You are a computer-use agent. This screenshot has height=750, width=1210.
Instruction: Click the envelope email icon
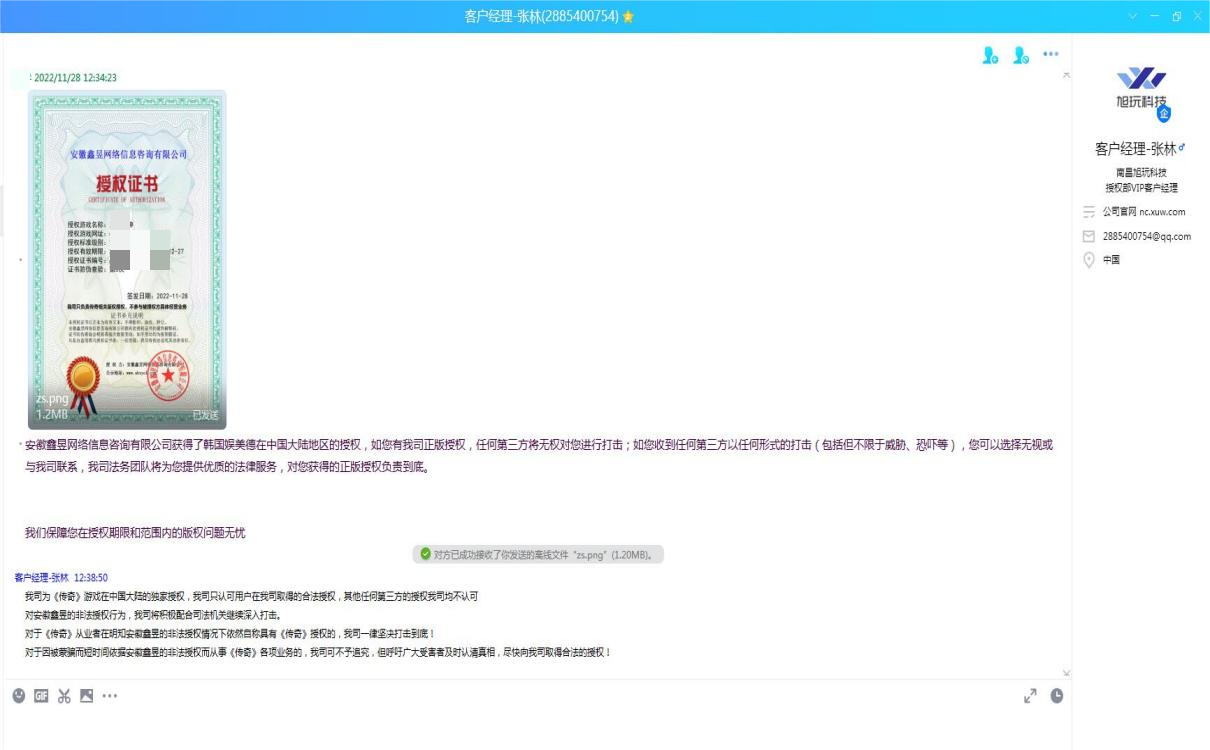point(1089,236)
